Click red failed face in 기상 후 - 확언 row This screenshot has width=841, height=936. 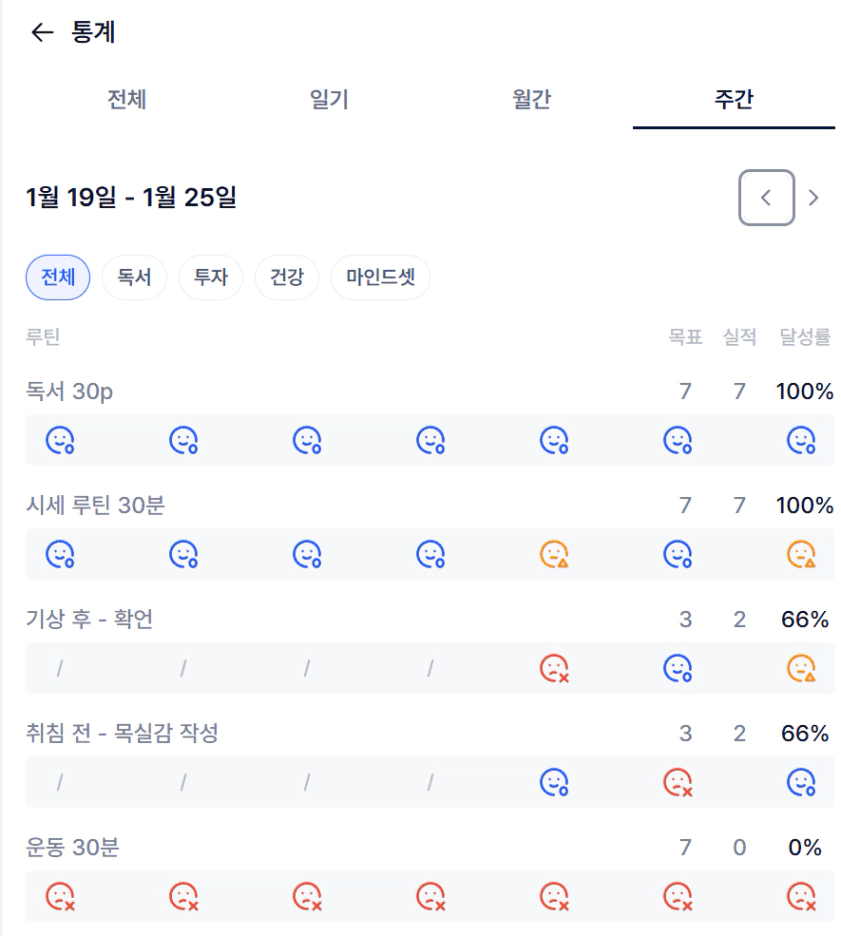(554, 668)
